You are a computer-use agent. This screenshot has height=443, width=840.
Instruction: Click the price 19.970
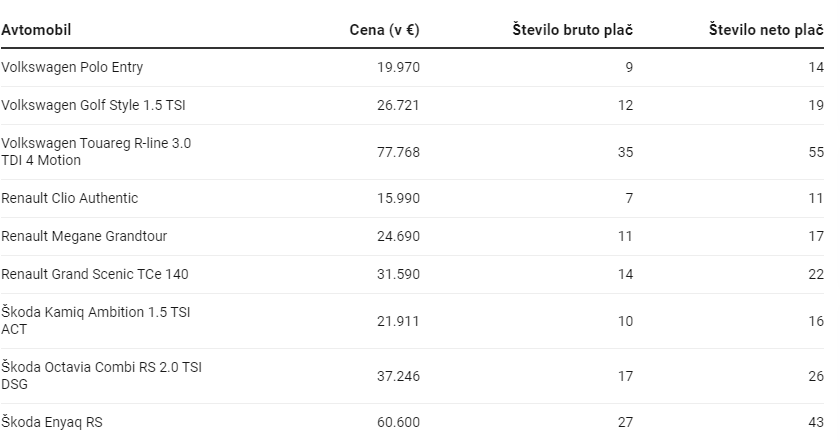tap(398, 67)
